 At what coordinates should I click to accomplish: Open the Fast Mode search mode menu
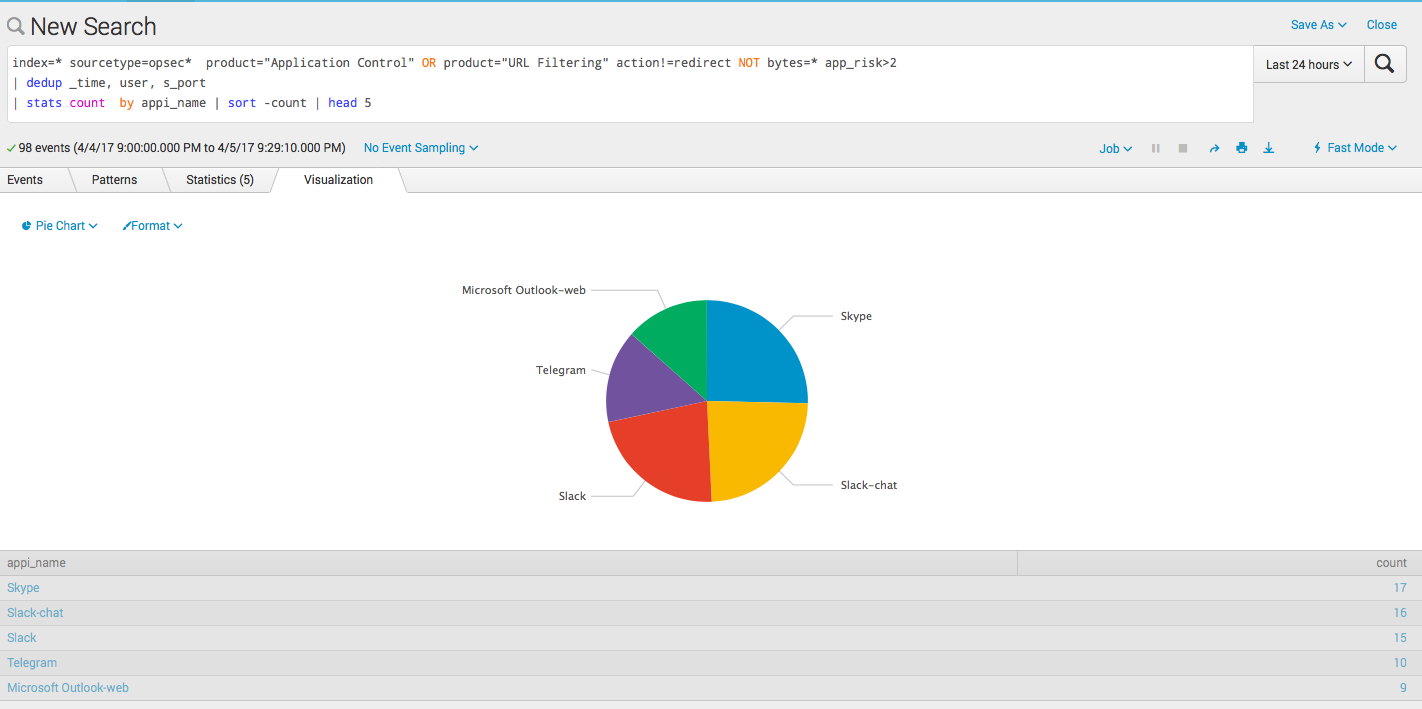tap(1354, 148)
